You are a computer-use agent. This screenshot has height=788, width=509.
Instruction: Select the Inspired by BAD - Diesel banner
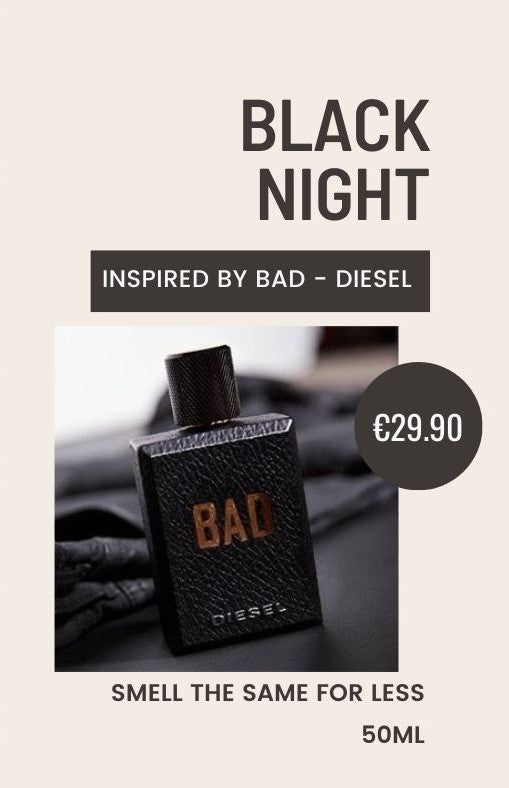[260, 281]
